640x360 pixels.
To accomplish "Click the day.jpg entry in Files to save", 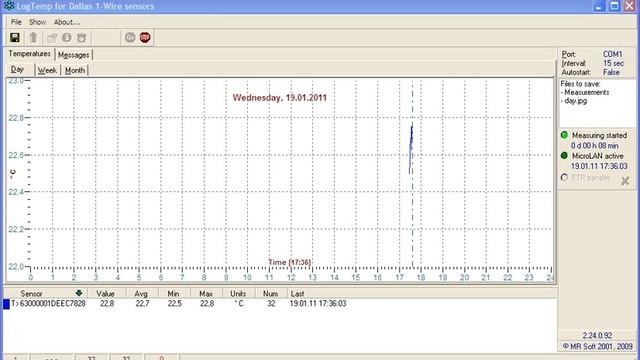I will [x=574, y=101].
